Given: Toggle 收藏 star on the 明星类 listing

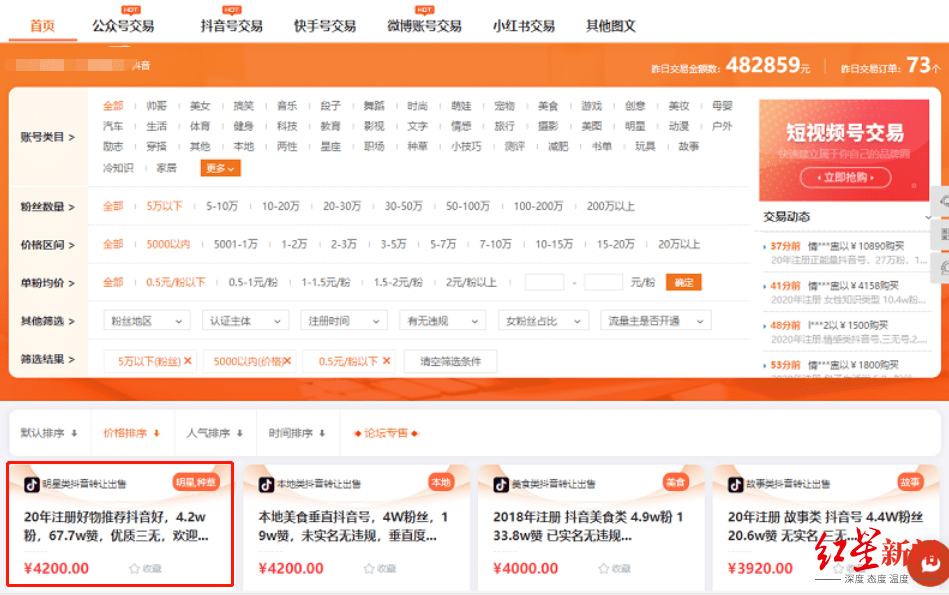Looking at the screenshot, I should [x=135, y=568].
